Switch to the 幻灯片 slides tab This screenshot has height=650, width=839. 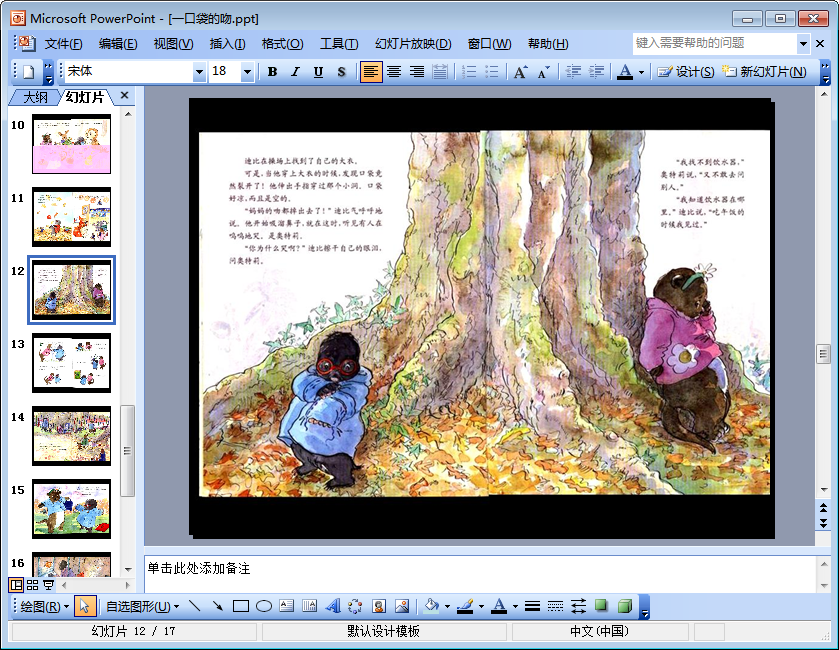(86, 97)
